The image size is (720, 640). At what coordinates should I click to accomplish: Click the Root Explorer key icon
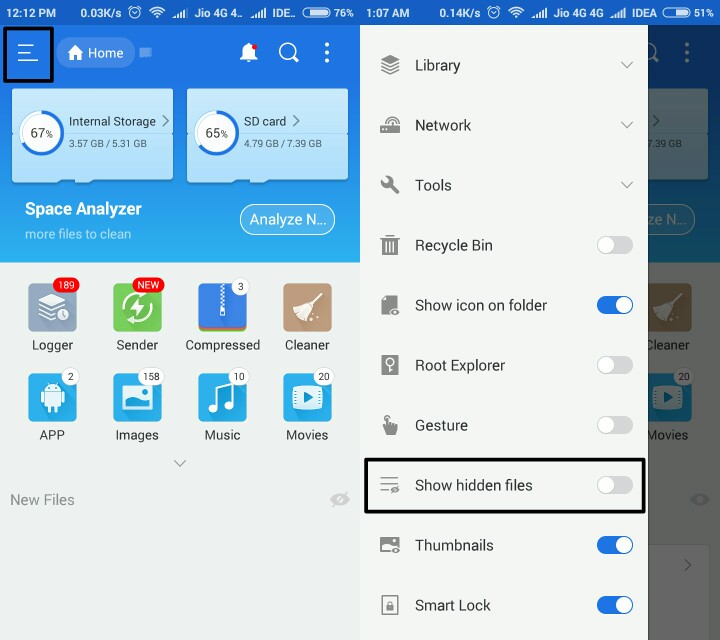pyautogui.click(x=390, y=365)
